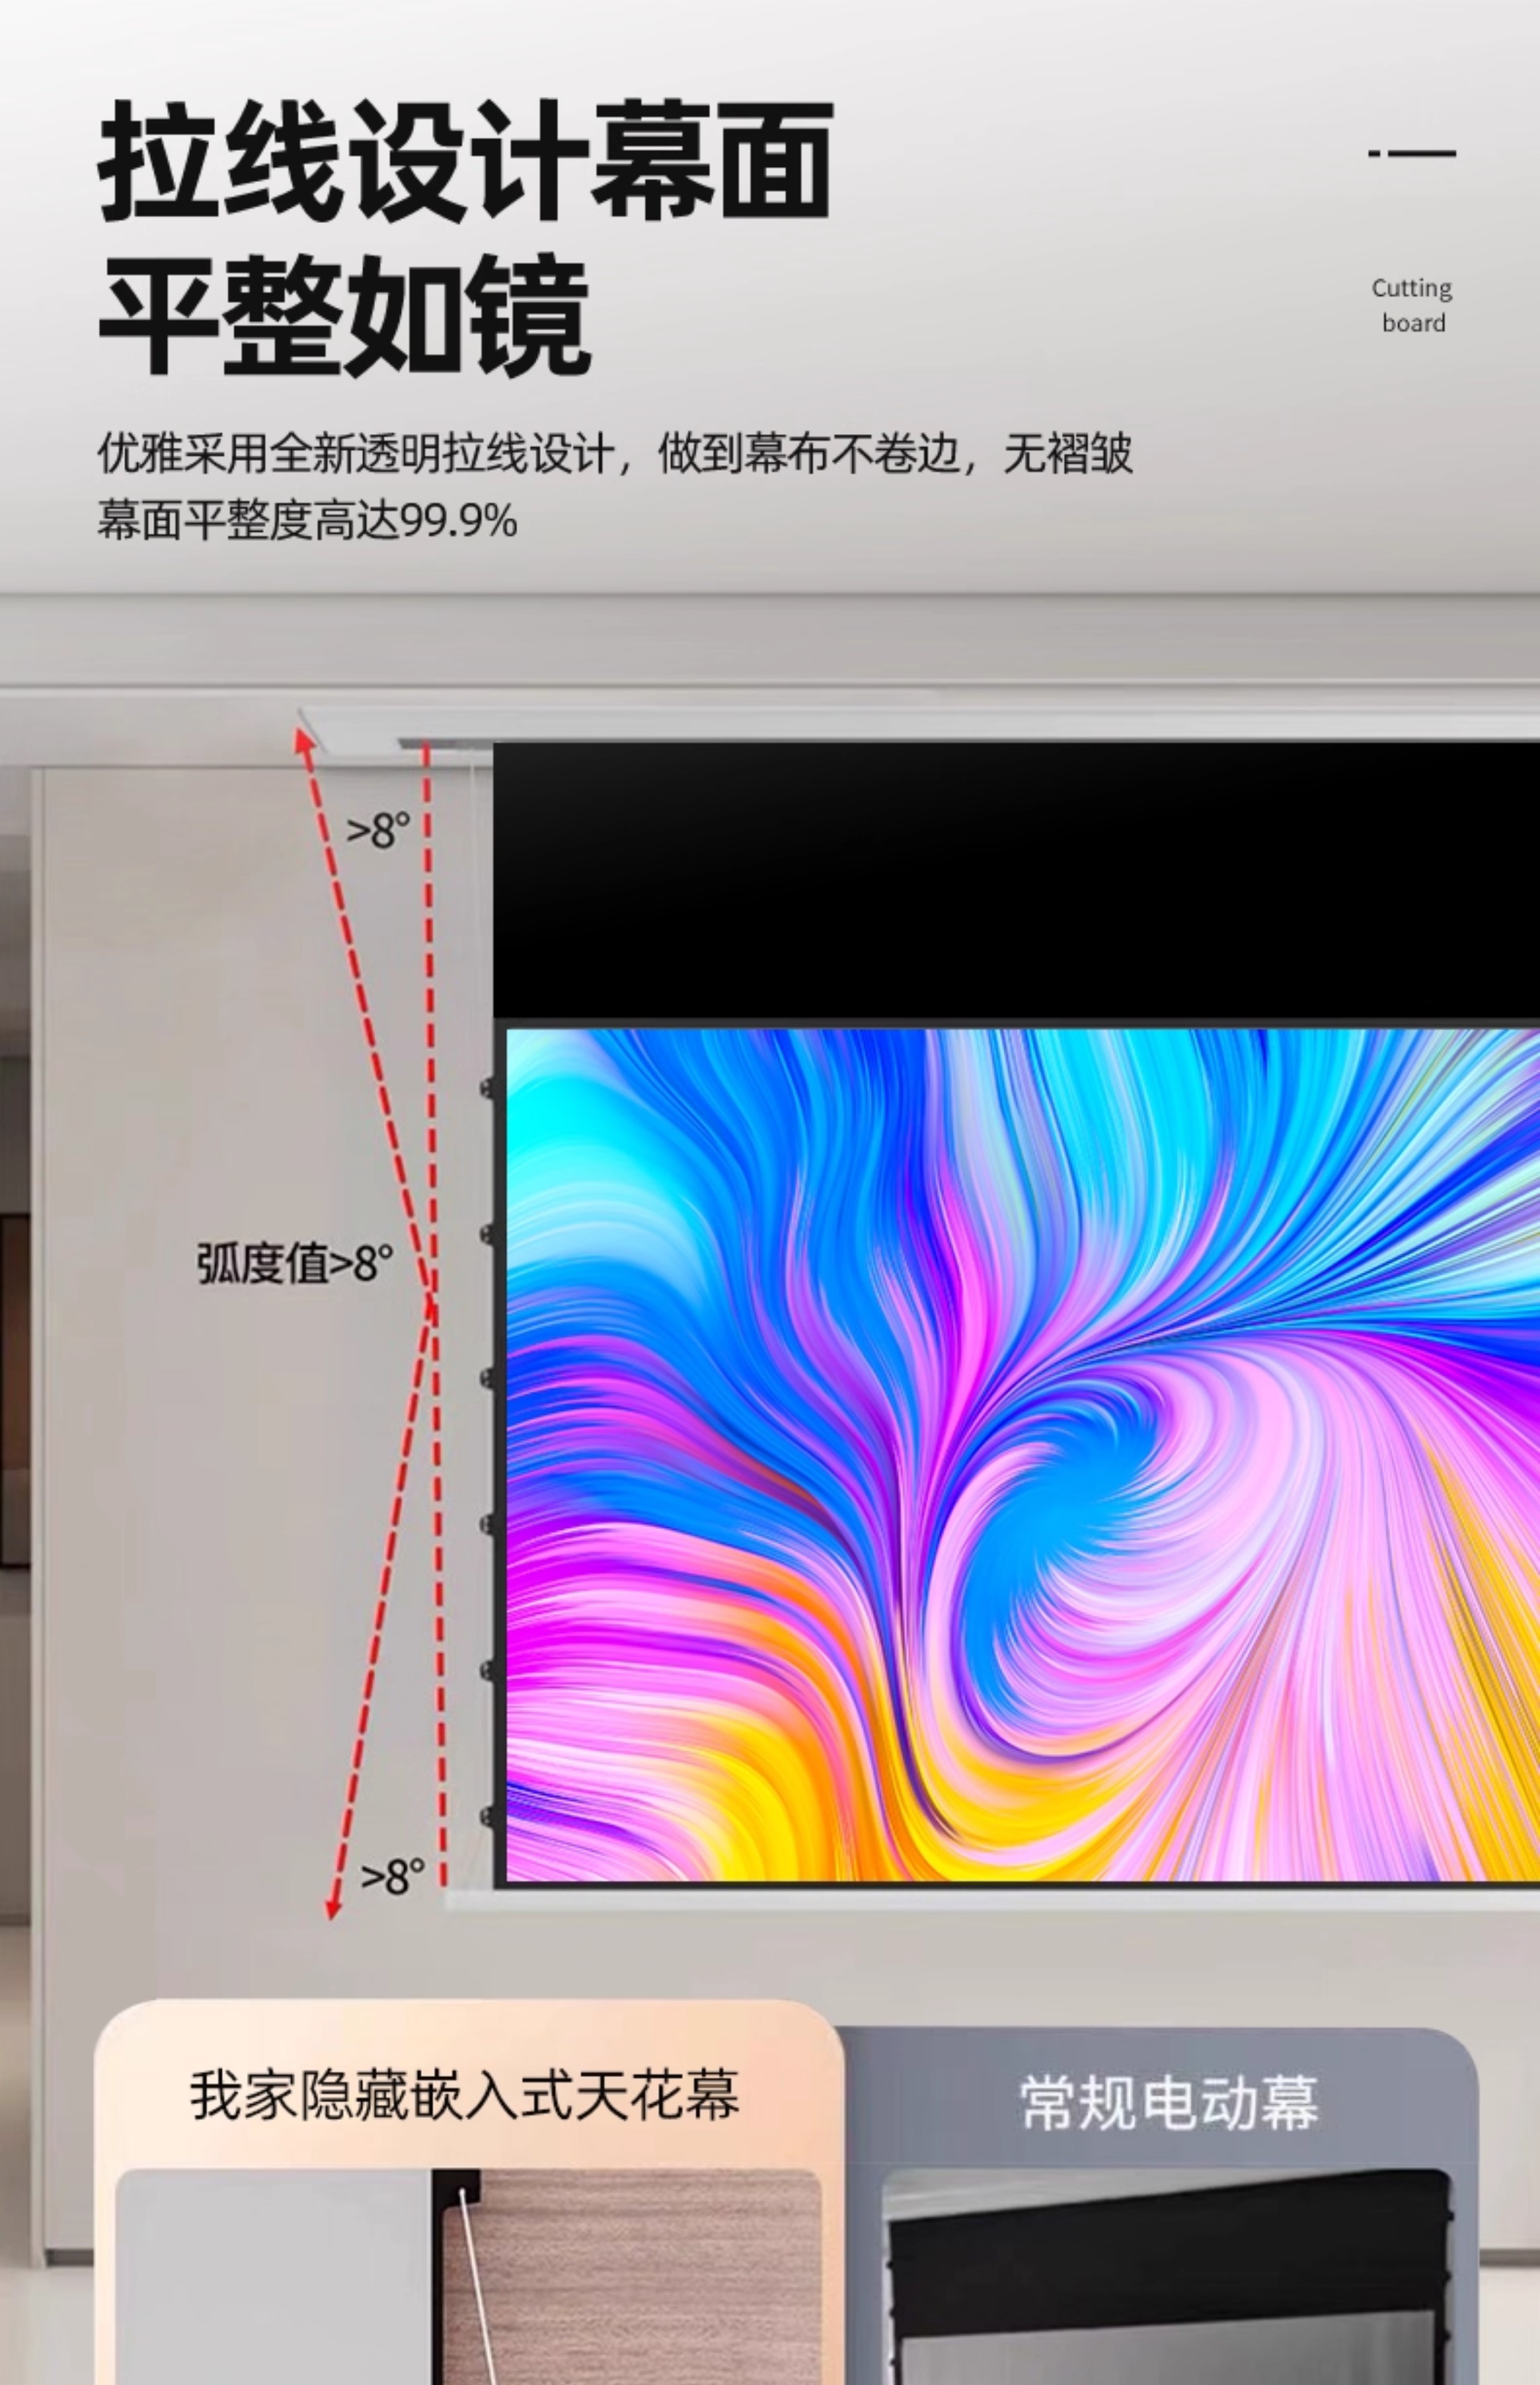The height and width of the screenshot is (2385, 1540).
Task: Click the bottom >8° angle label
Action: pos(392,1877)
